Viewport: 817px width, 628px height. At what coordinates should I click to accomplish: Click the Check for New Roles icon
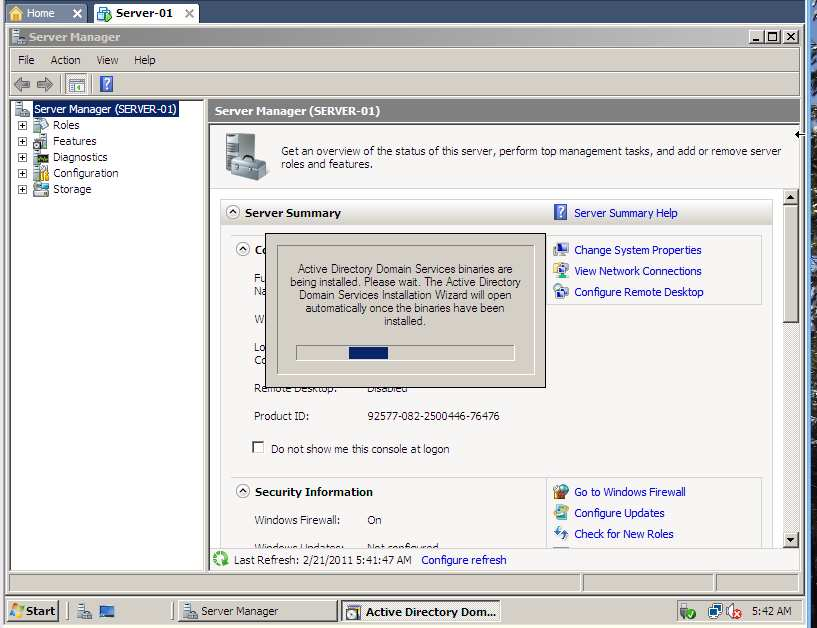[x=561, y=533]
